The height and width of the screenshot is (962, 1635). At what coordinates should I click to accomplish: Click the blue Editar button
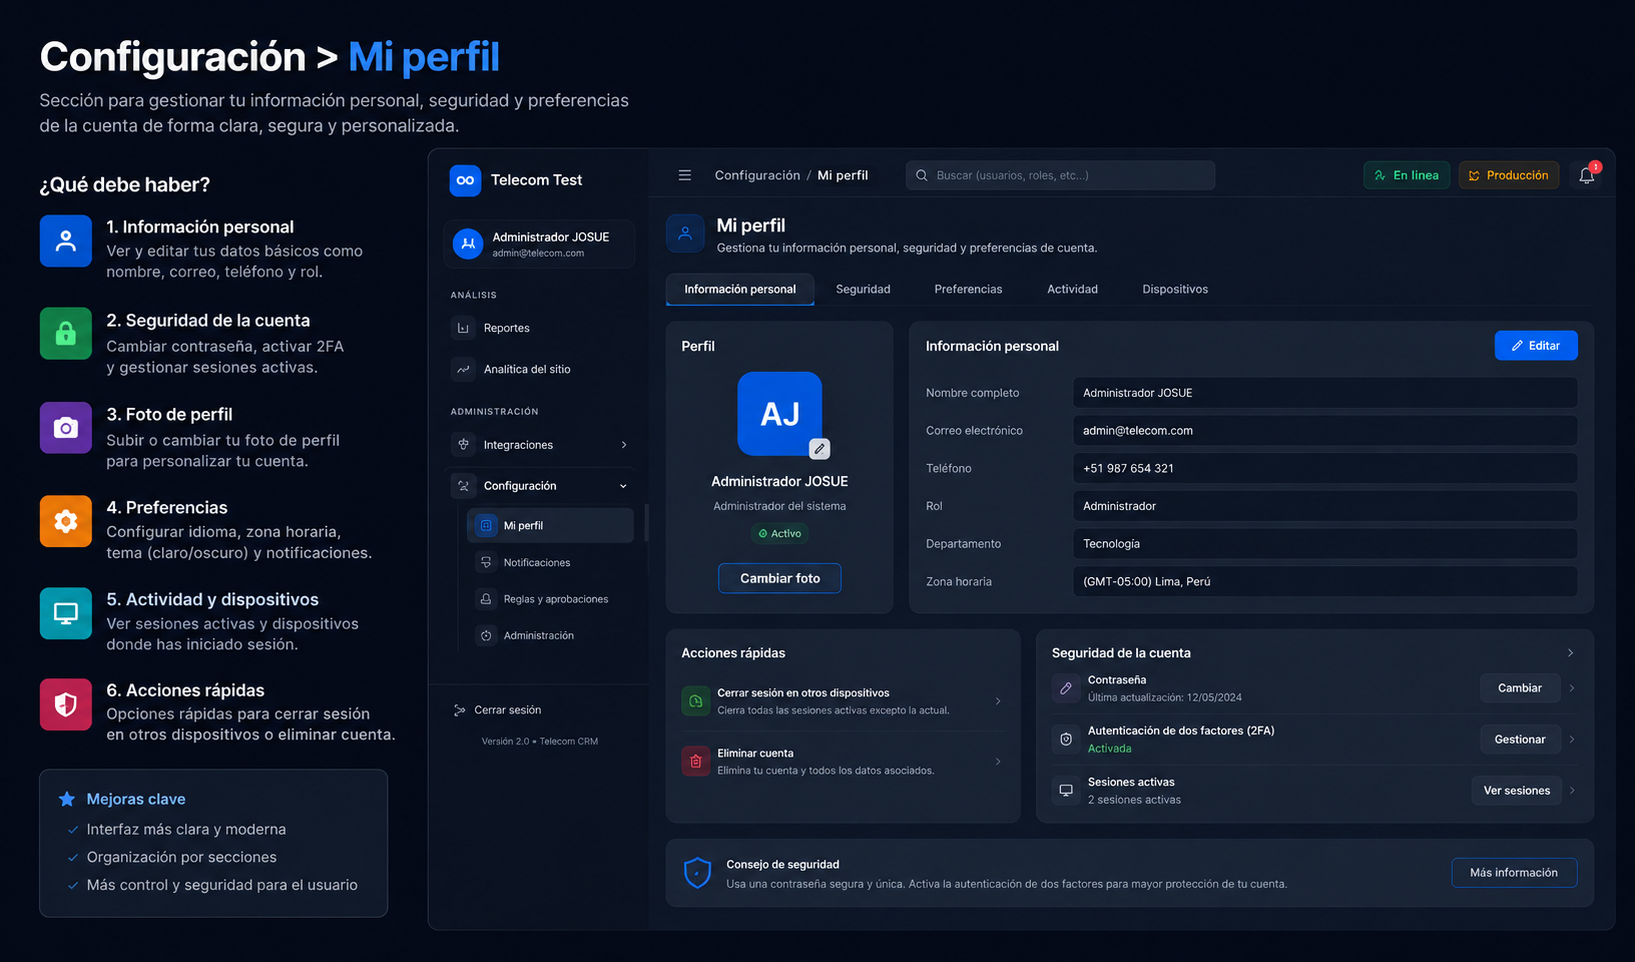(x=1536, y=345)
